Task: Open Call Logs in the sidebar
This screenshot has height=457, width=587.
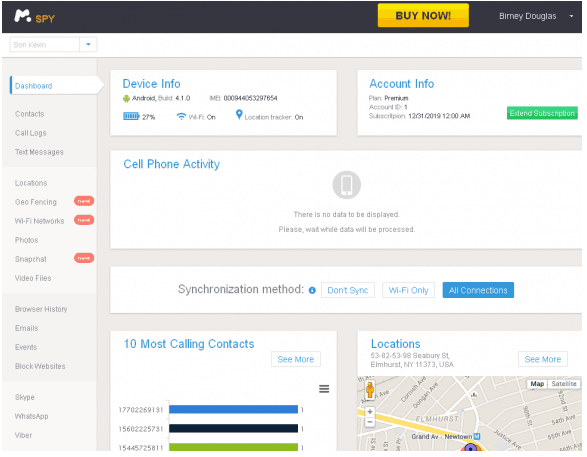Action: [31, 133]
